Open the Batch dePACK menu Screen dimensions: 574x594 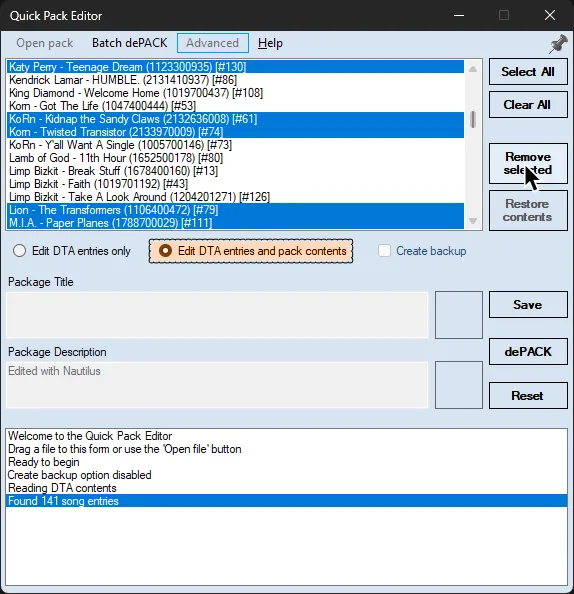(130, 43)
